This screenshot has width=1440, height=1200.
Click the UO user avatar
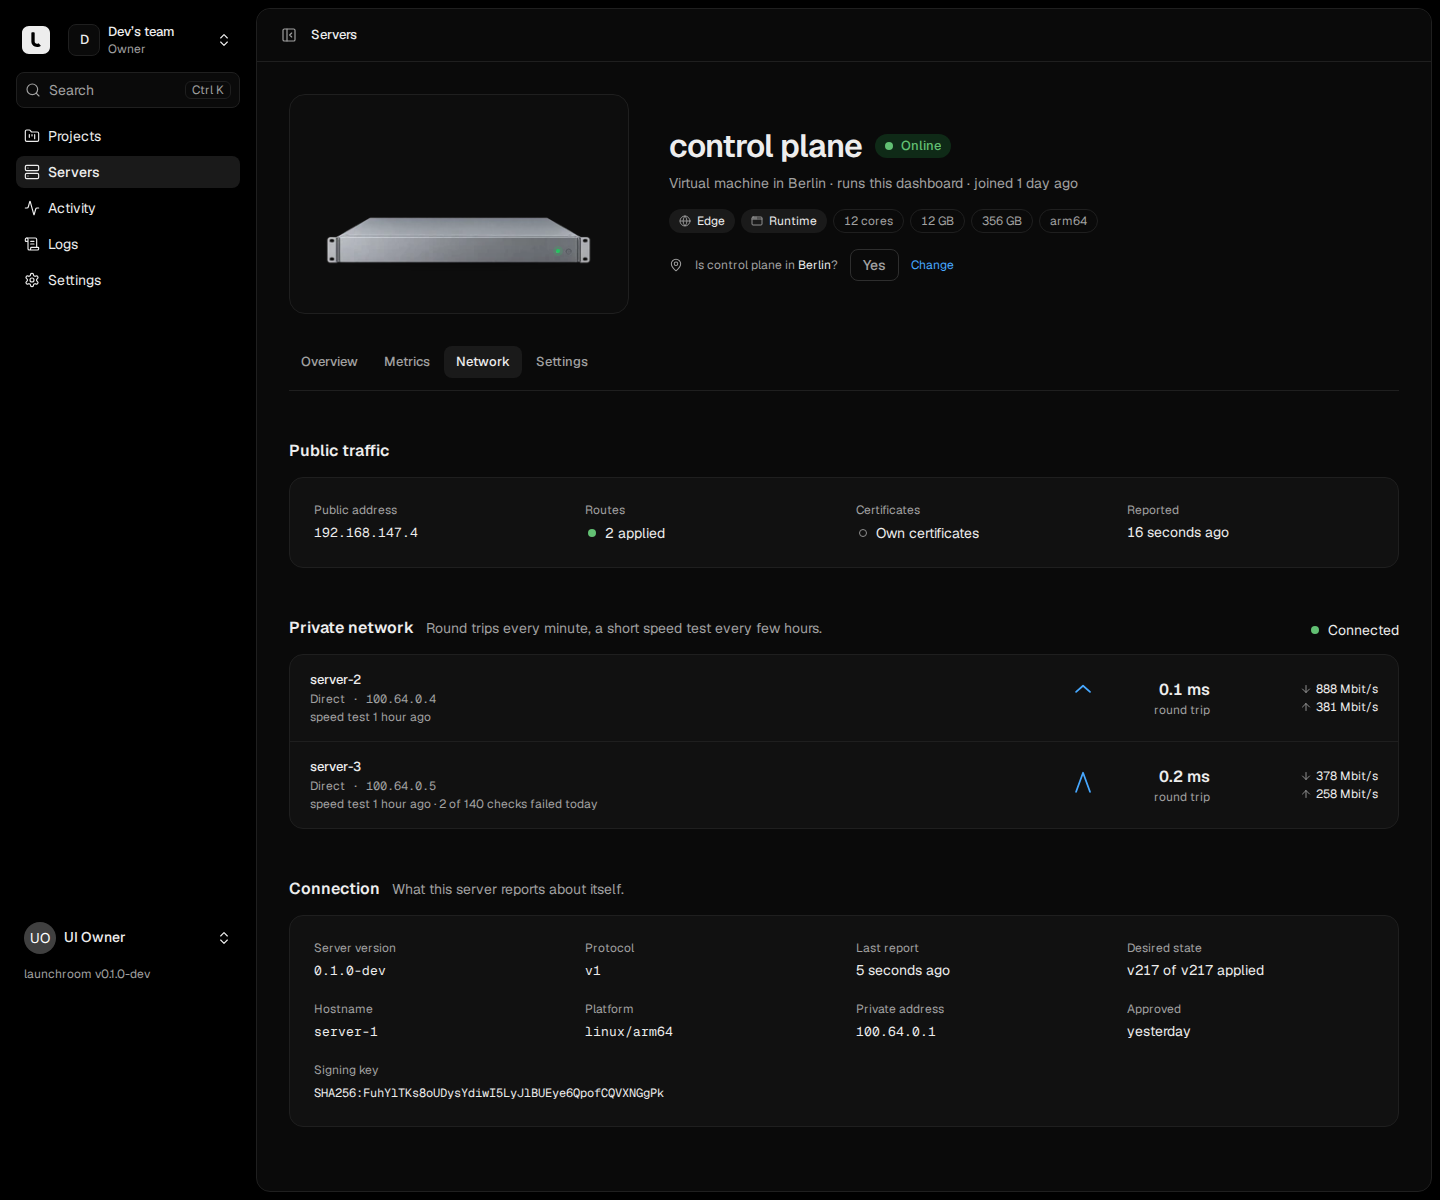(x=40, y=938)
